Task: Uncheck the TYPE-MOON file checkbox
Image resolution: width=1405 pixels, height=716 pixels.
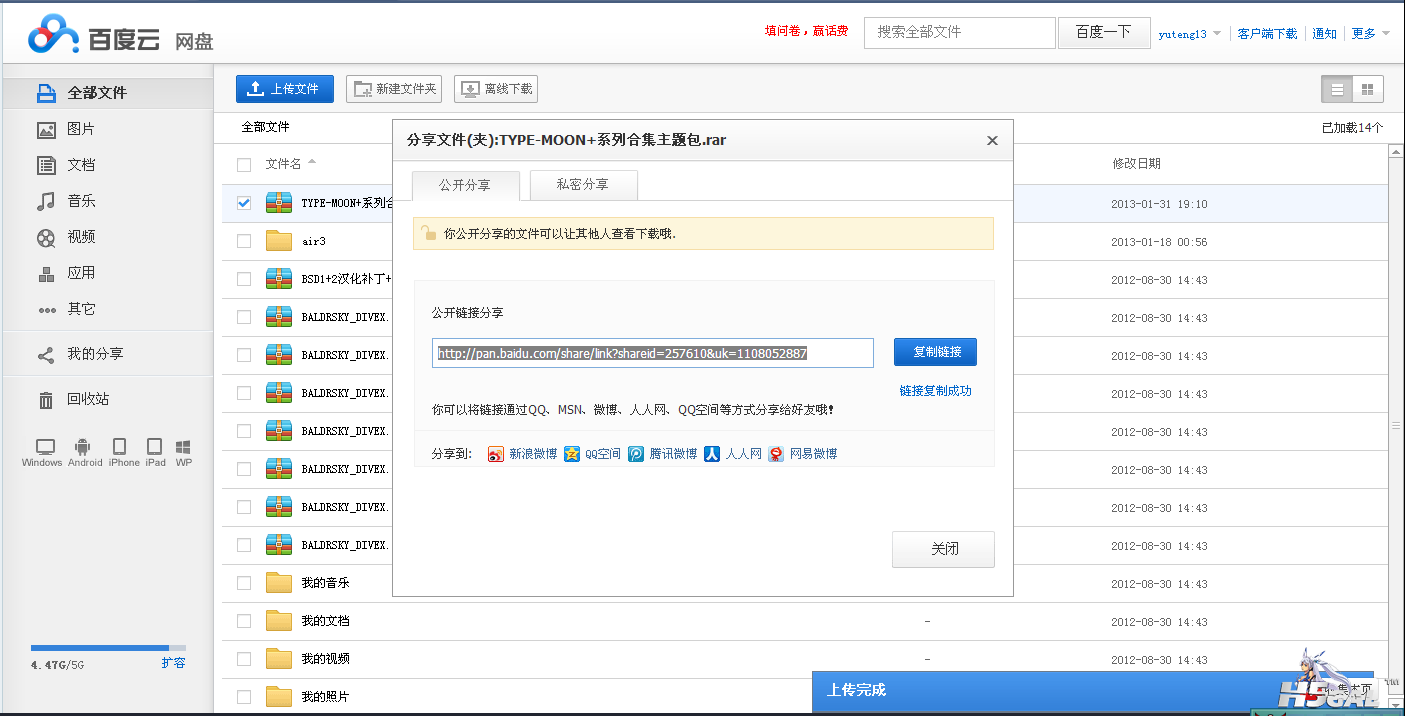Action: (244, 203)
